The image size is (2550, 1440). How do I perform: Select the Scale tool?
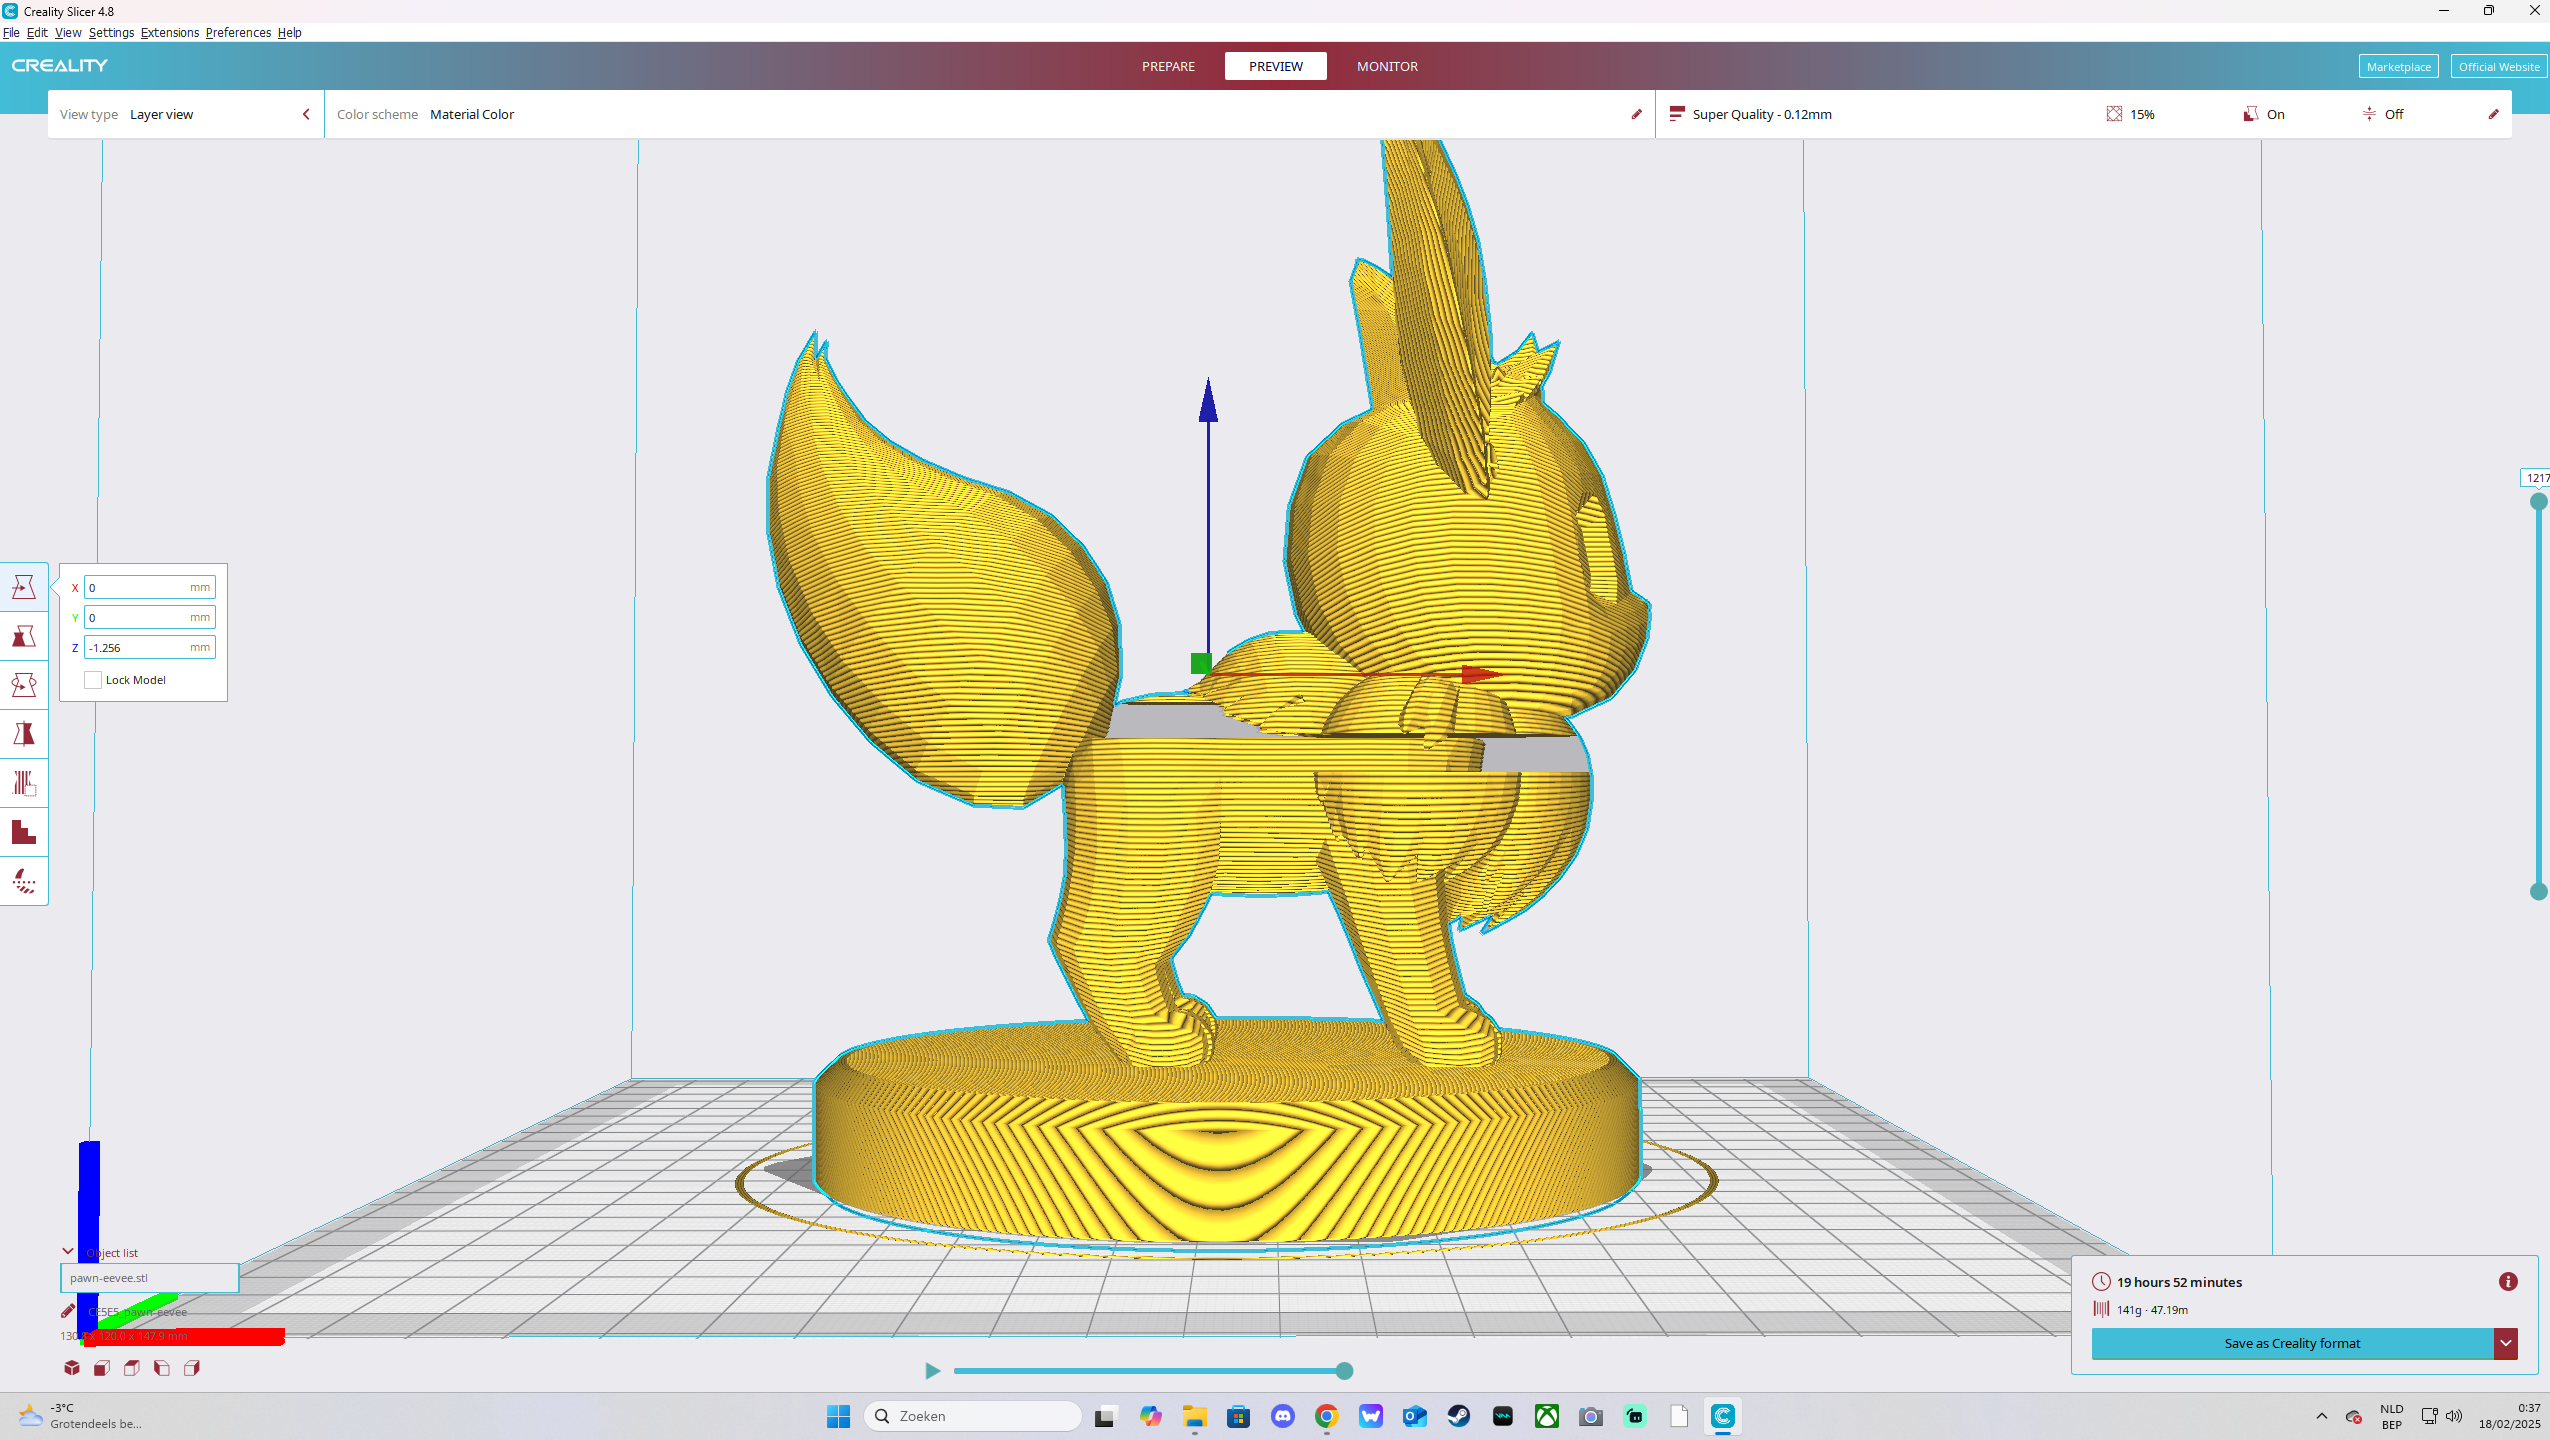[24, 636]
